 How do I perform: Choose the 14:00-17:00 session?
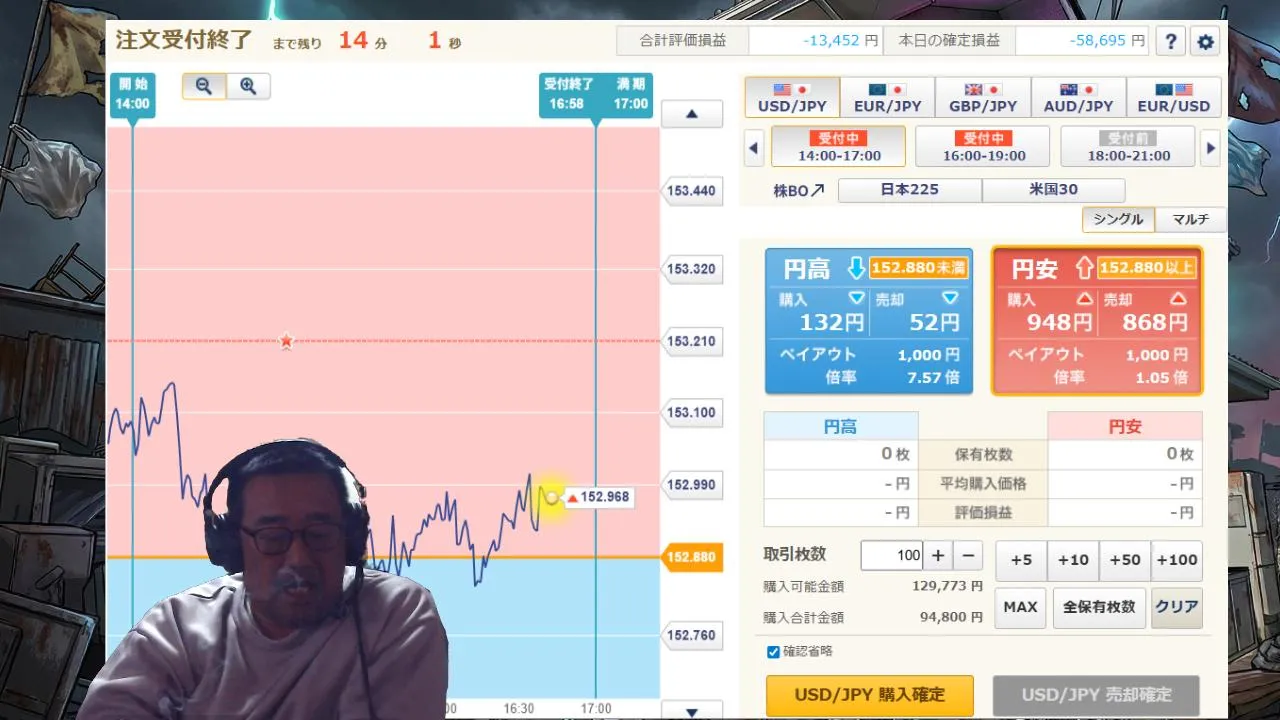pyautogui.click(x=839, y=146)
